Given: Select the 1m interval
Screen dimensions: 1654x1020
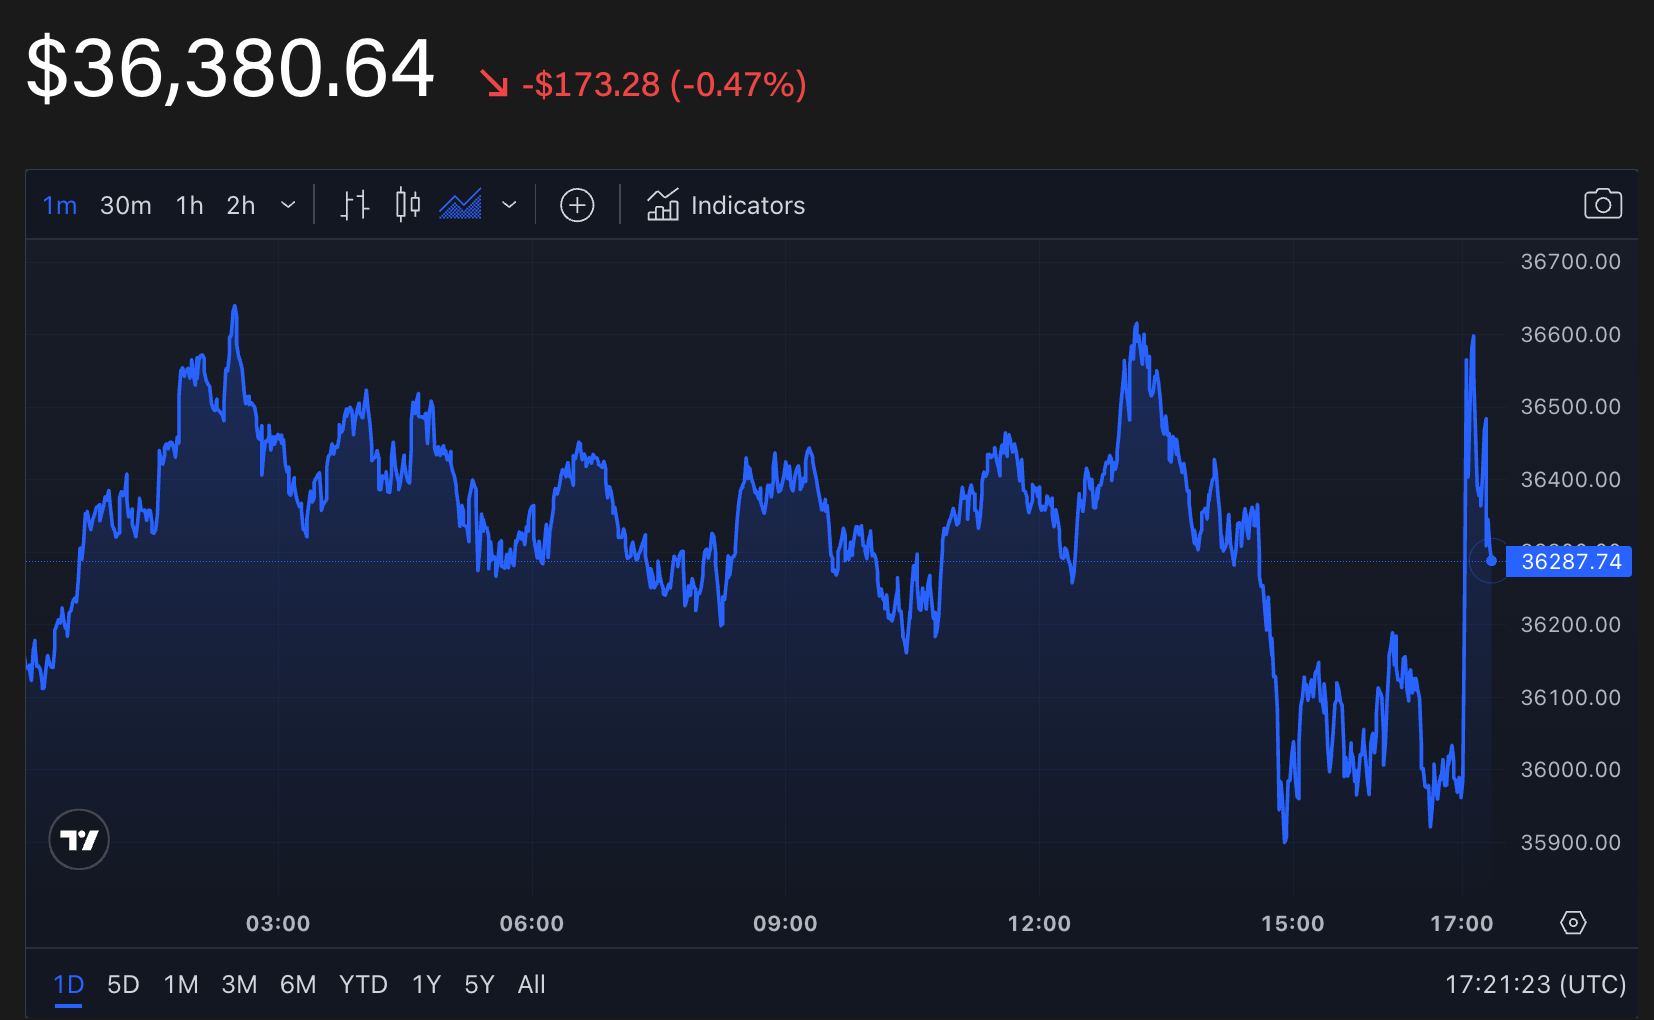Looking at the screenshot, I should click(60, 205).
